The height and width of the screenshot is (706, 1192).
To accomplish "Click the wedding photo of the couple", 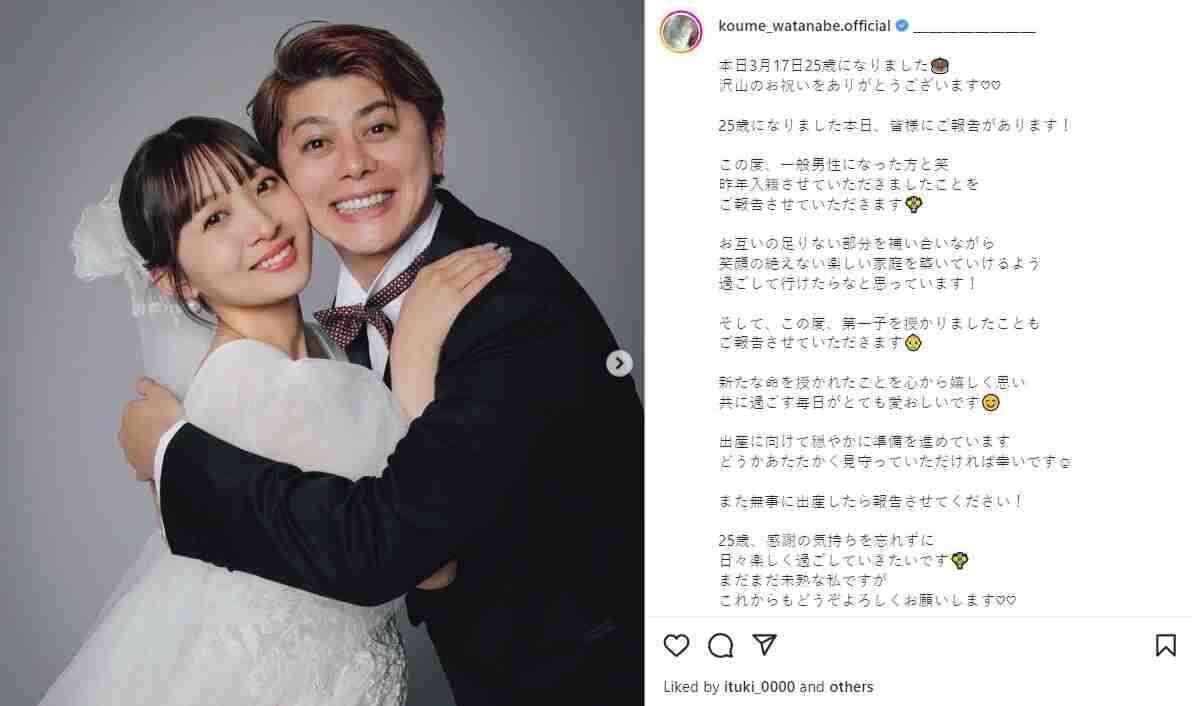I will click(x=322, y=353).
